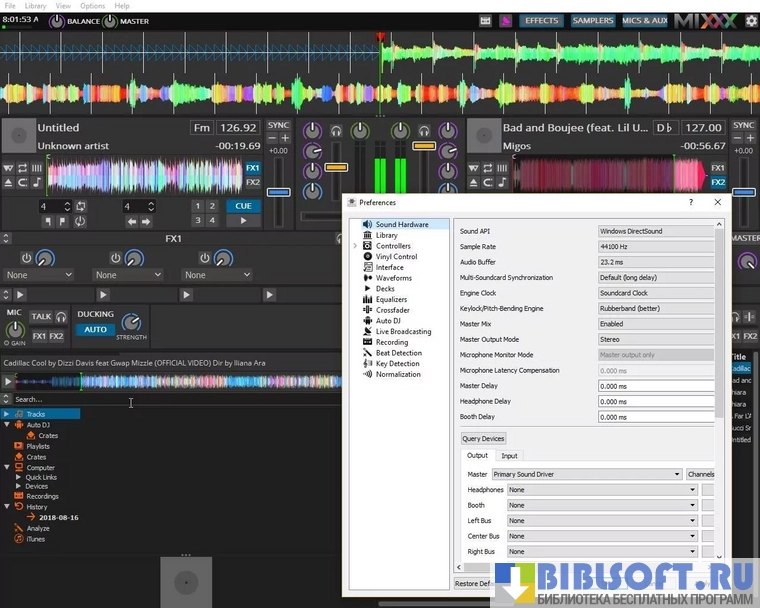Open the Master output device dropdown
Viewport: 760px width, 608px height.
(586, 474)
